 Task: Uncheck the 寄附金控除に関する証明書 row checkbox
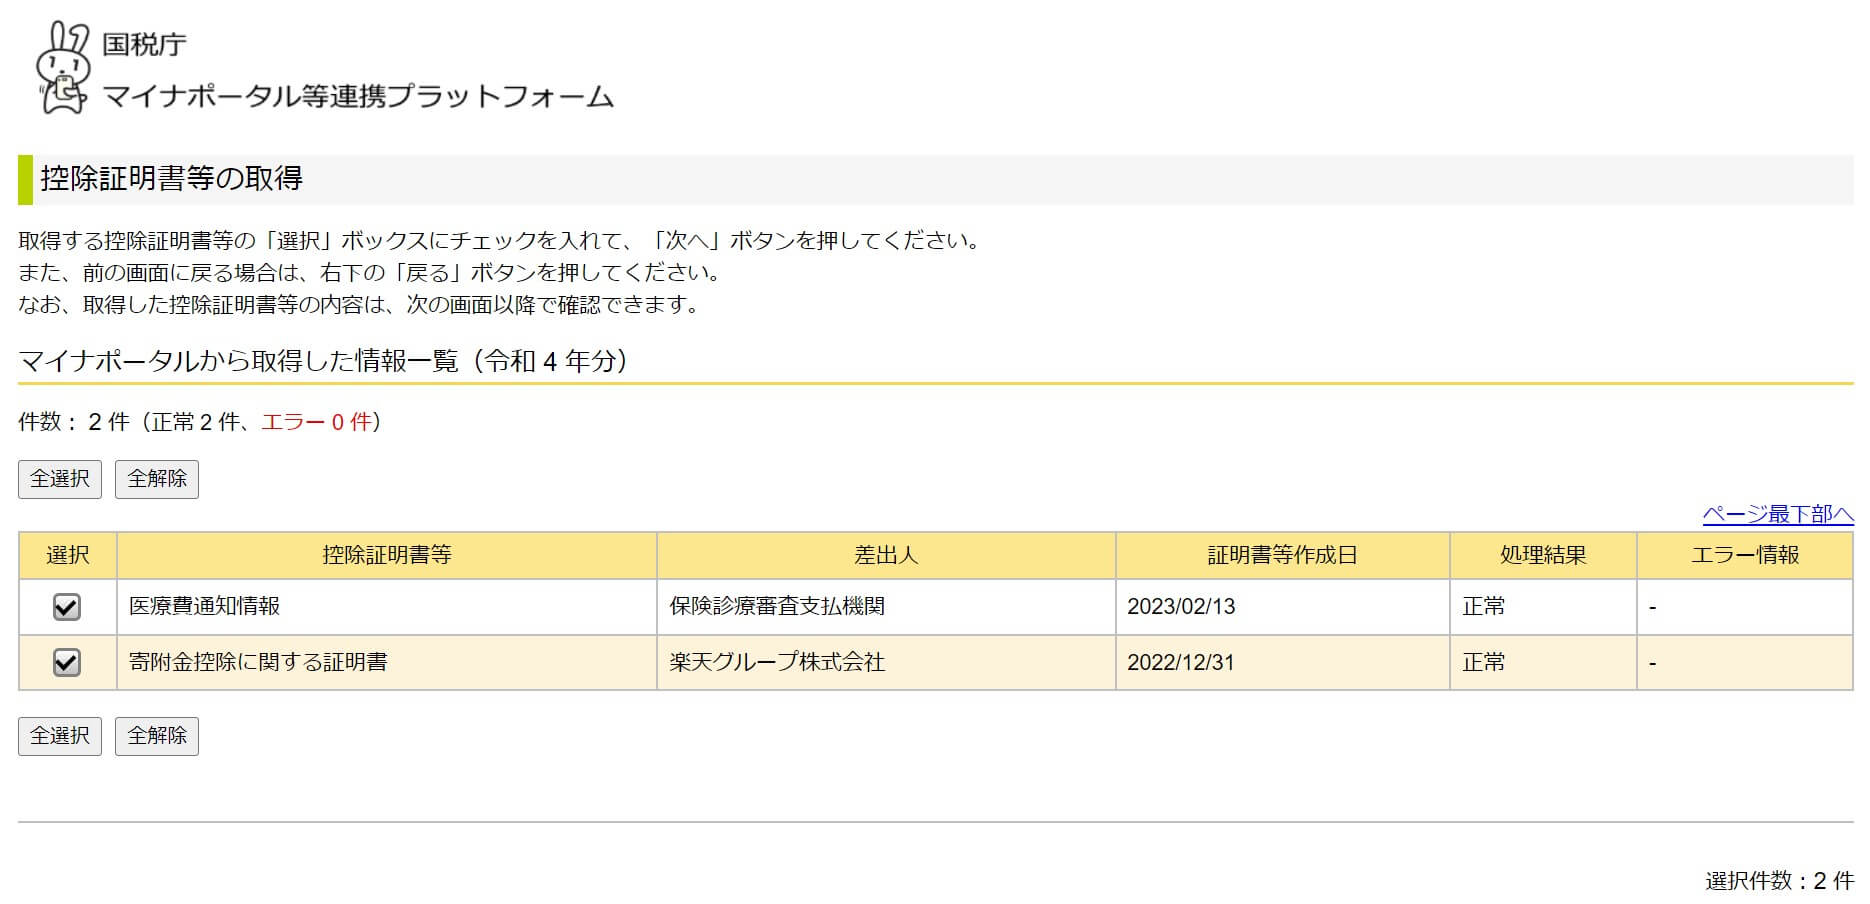tap(67, 662)
